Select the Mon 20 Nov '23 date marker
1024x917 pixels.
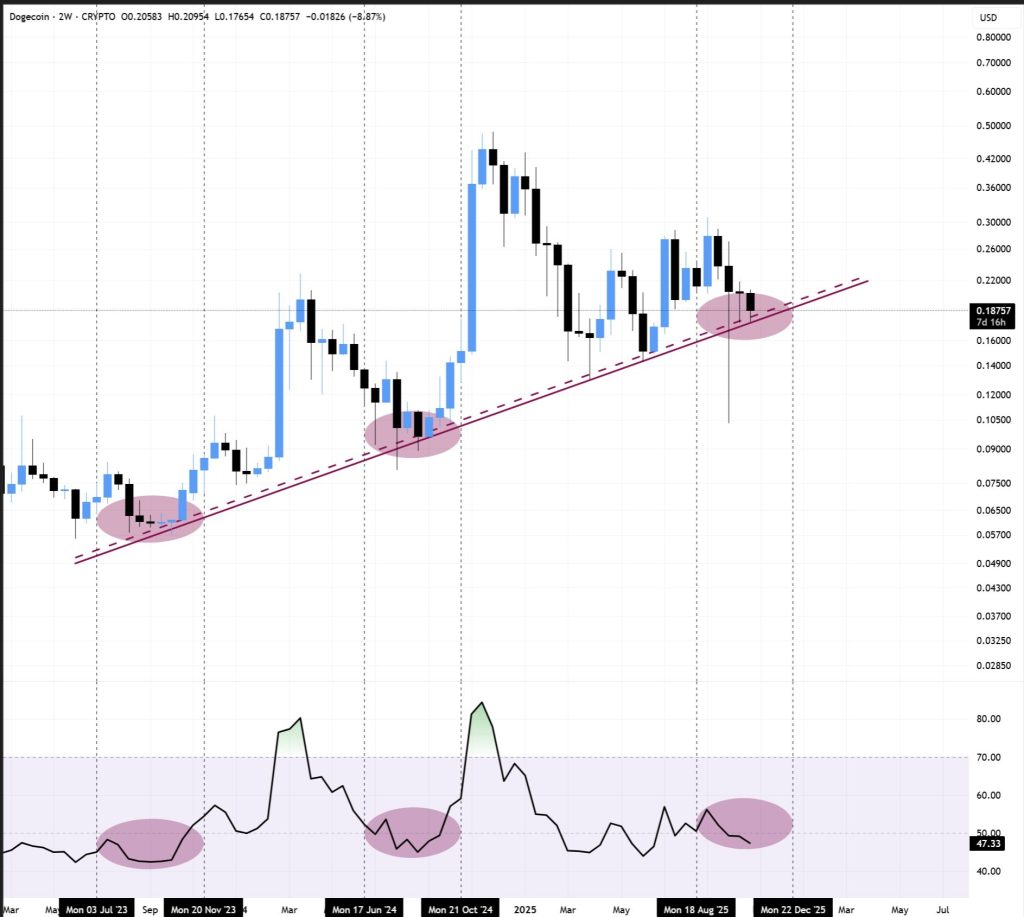point(204,910)
